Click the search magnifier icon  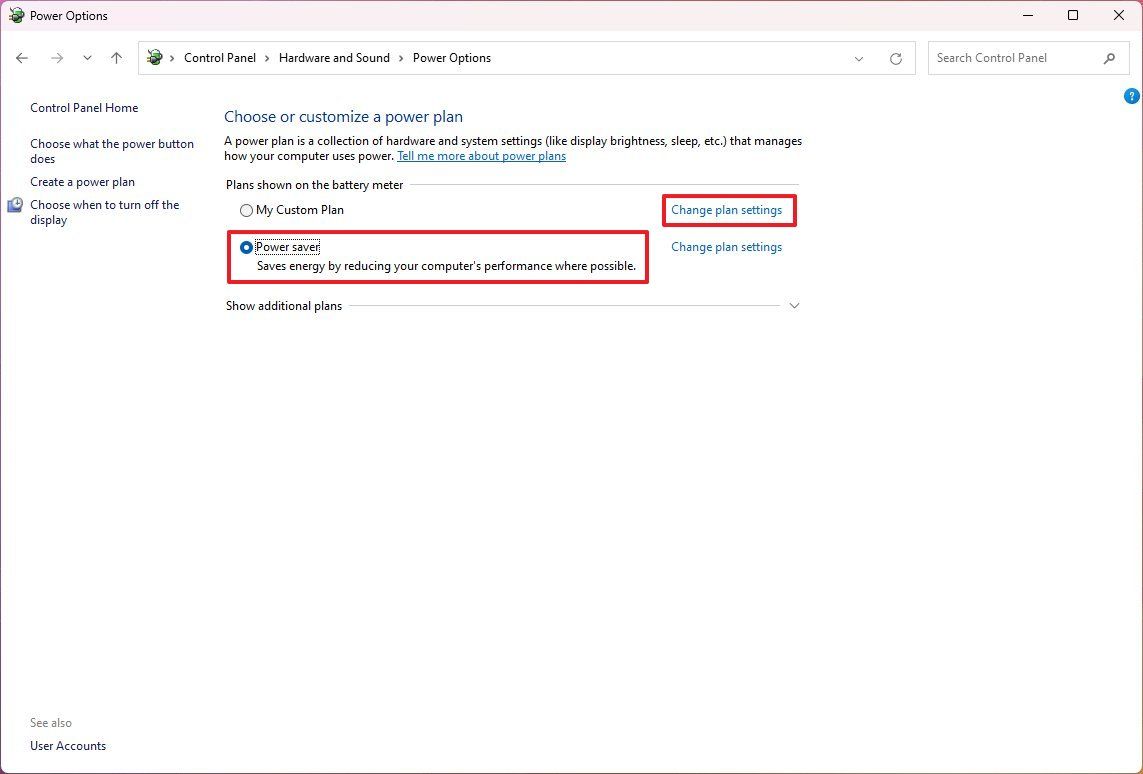[x=1109, y=59]
